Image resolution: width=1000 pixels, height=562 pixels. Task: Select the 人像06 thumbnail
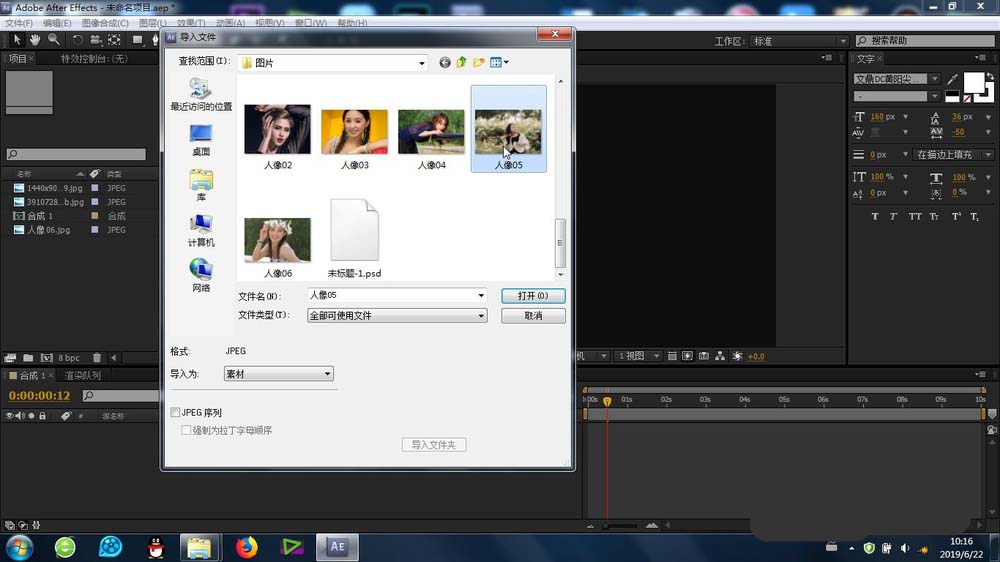click(x=277, y=247)
